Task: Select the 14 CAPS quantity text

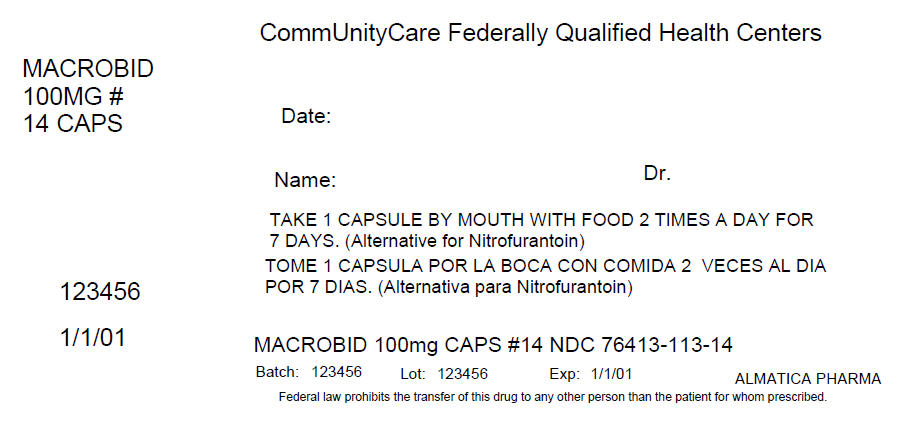Action: pos(72,124)
